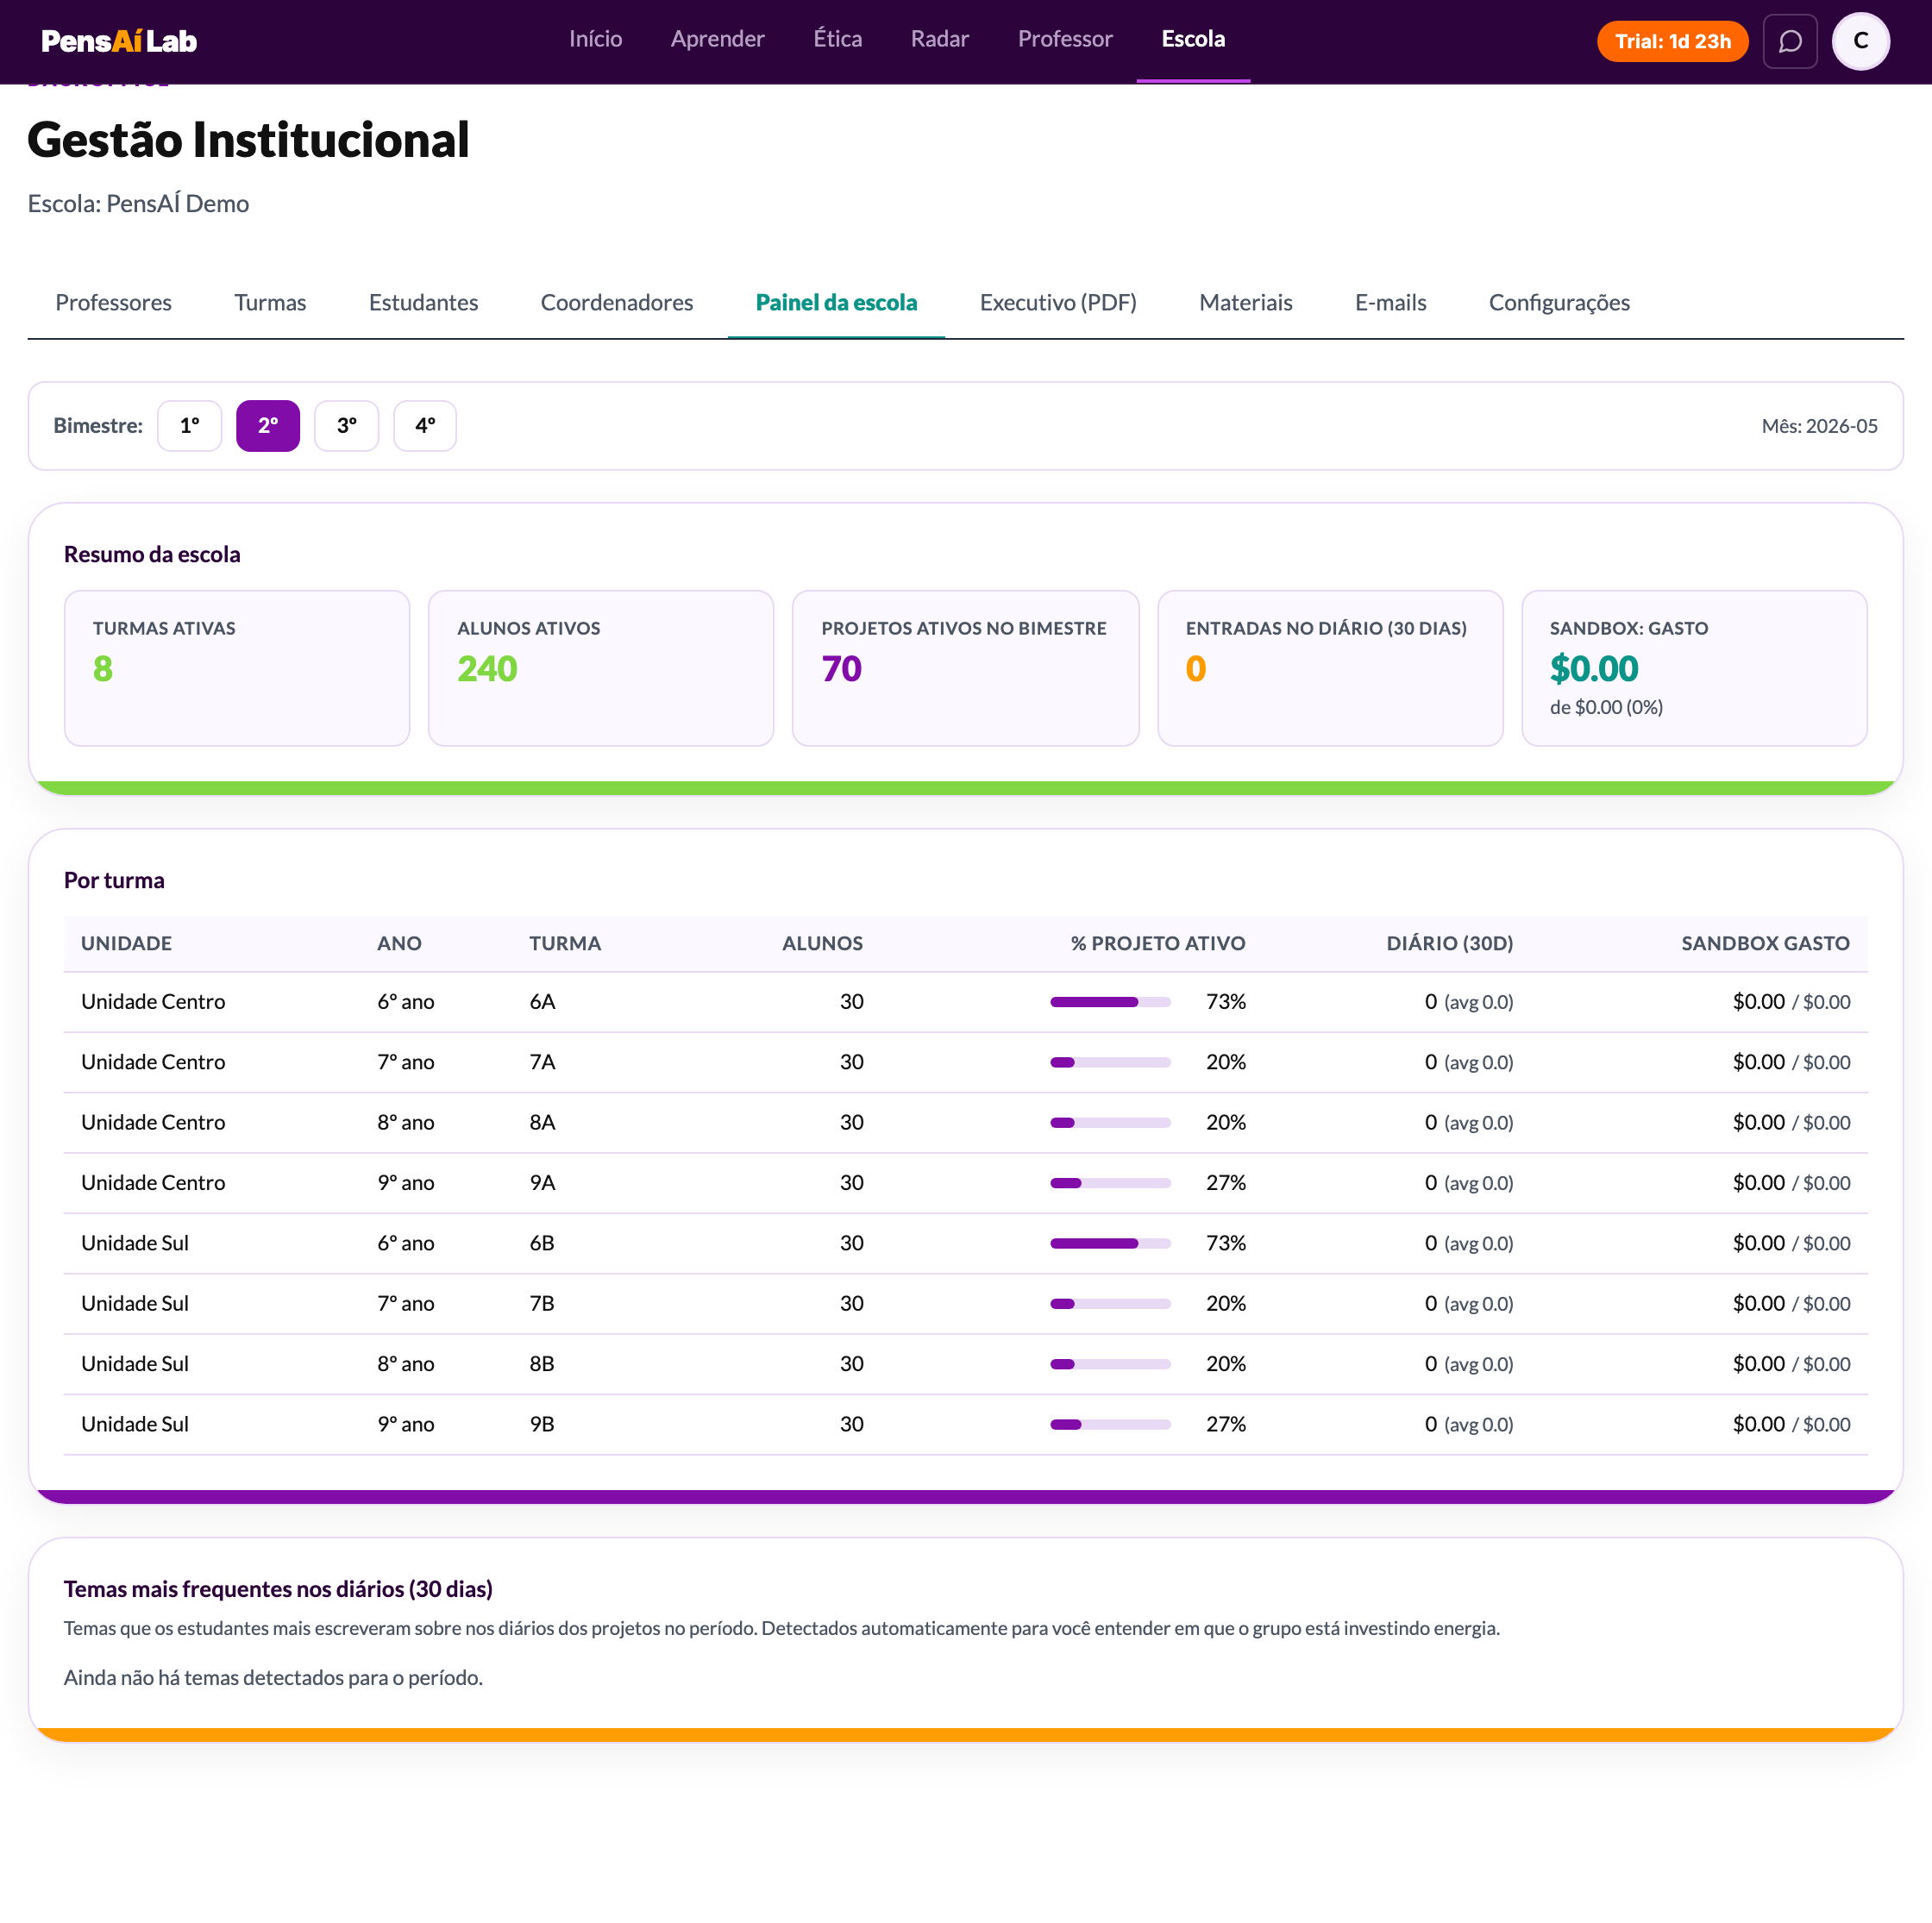Switch to the Materiais tab
1932x1923 pixels.
[1245, 302]
